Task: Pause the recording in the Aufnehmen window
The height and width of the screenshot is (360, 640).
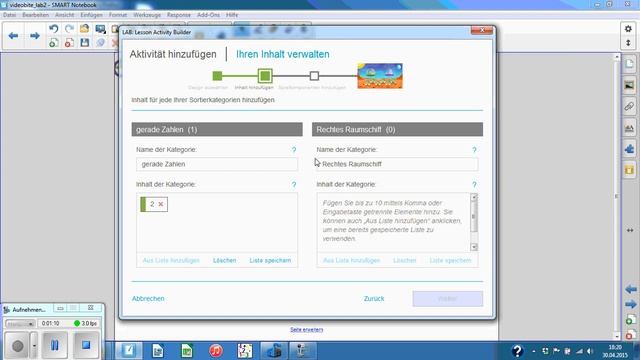Action: 54,345
